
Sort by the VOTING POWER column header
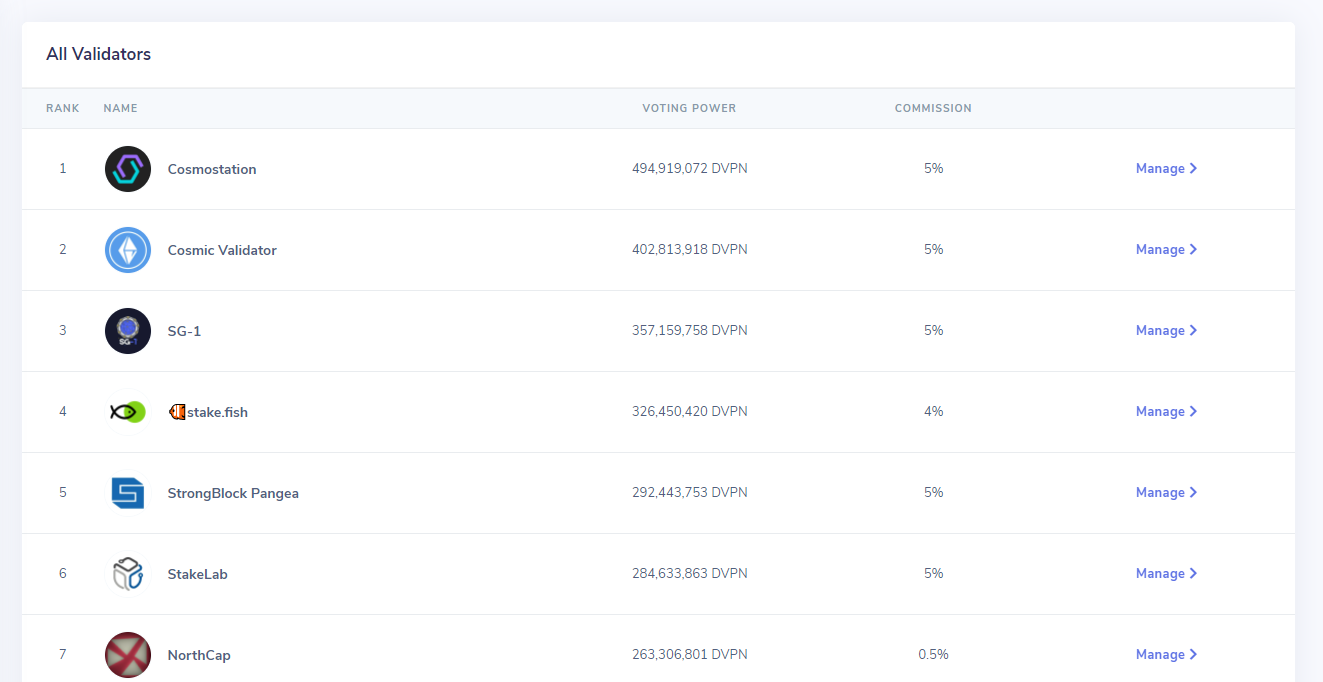(689, 108)
